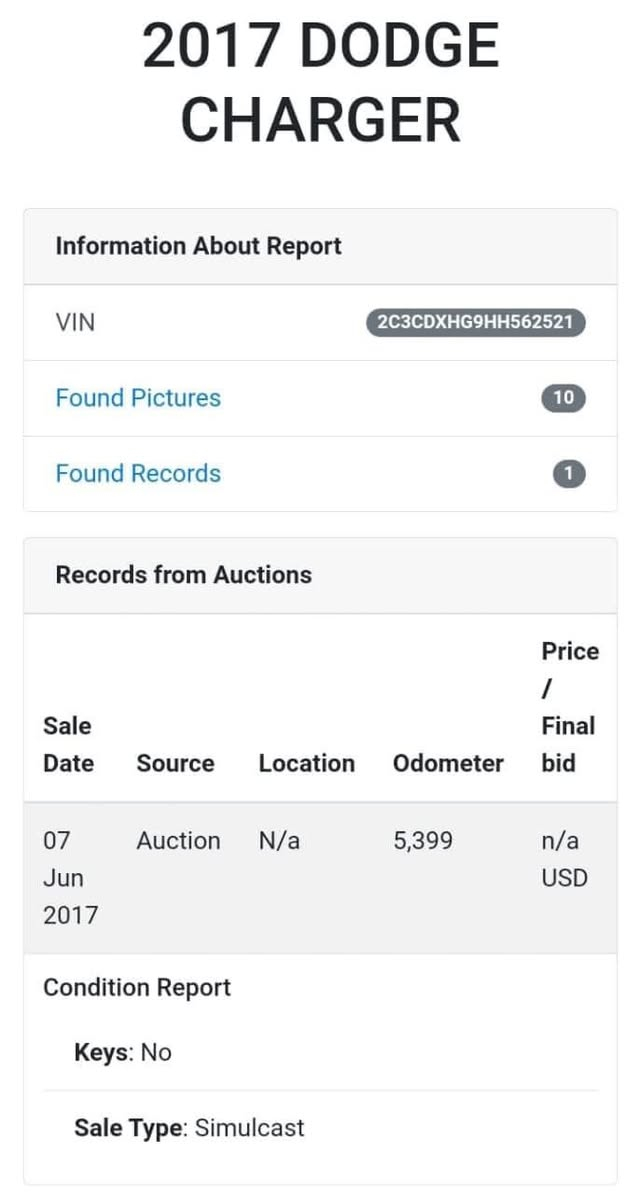This screenshot has height=1194, width=640.
Task: Click the Price / Final bid column header
Action: point(568,707)
